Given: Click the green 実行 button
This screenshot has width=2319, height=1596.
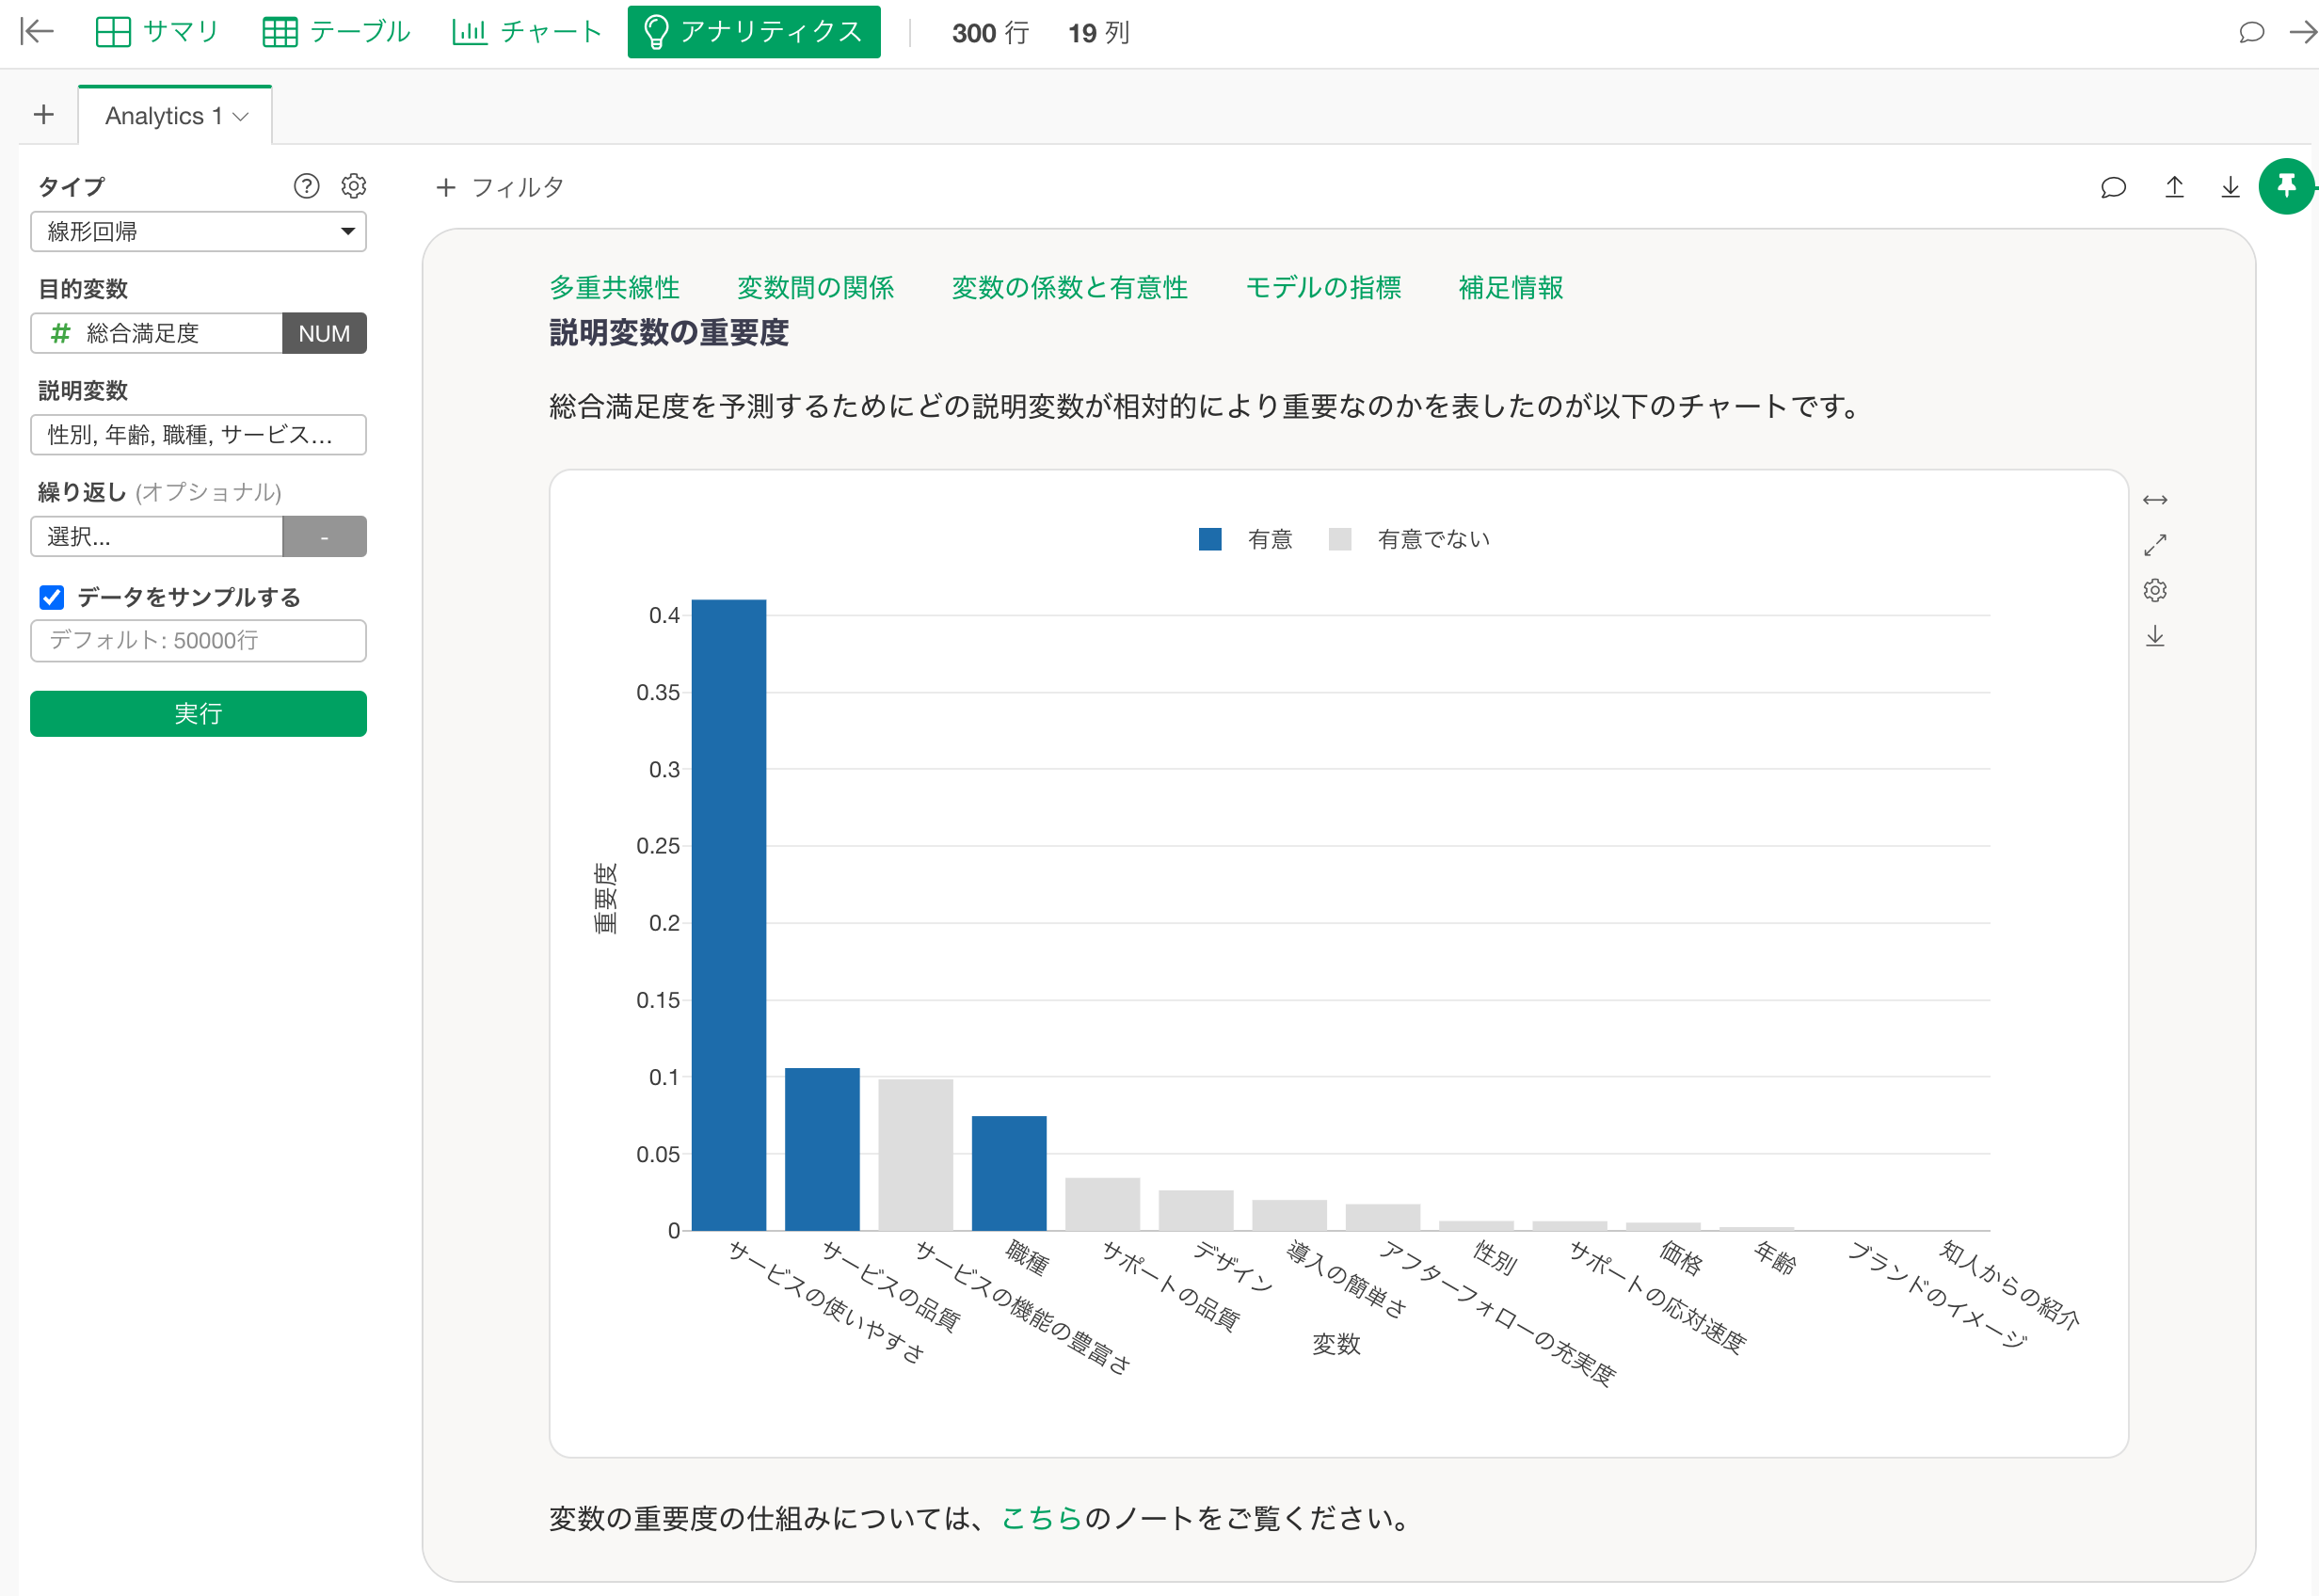Looking at the screenshot, I should [198, 714].
